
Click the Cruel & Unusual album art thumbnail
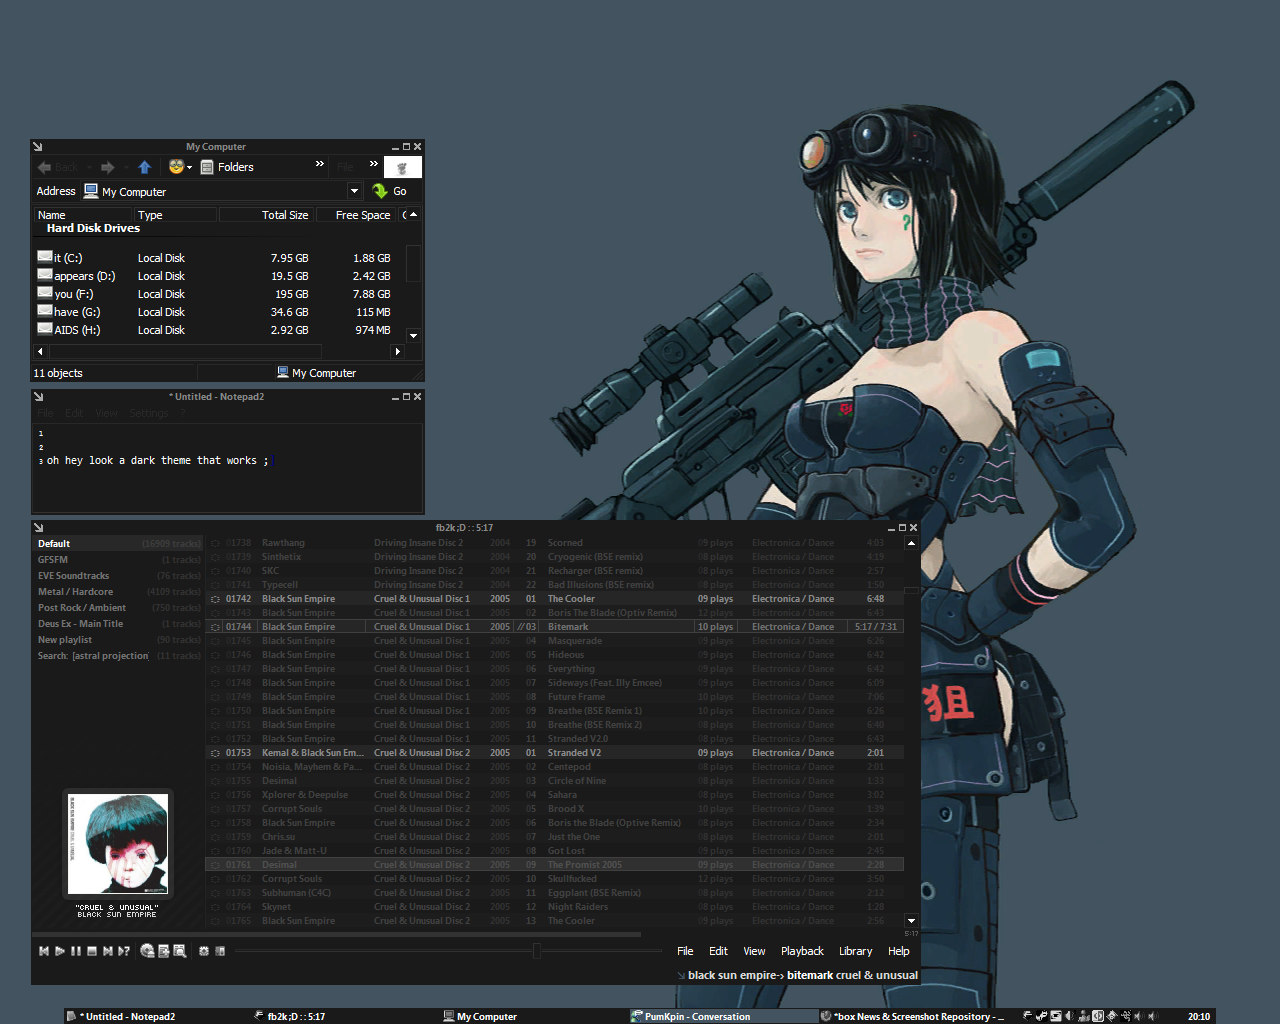tap(118, 844)
